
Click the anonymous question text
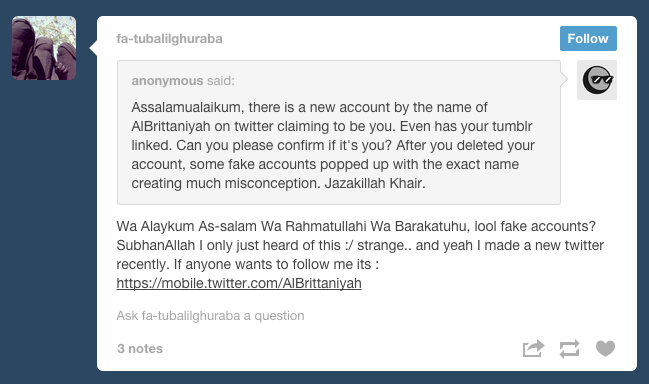tap(333, 145)
